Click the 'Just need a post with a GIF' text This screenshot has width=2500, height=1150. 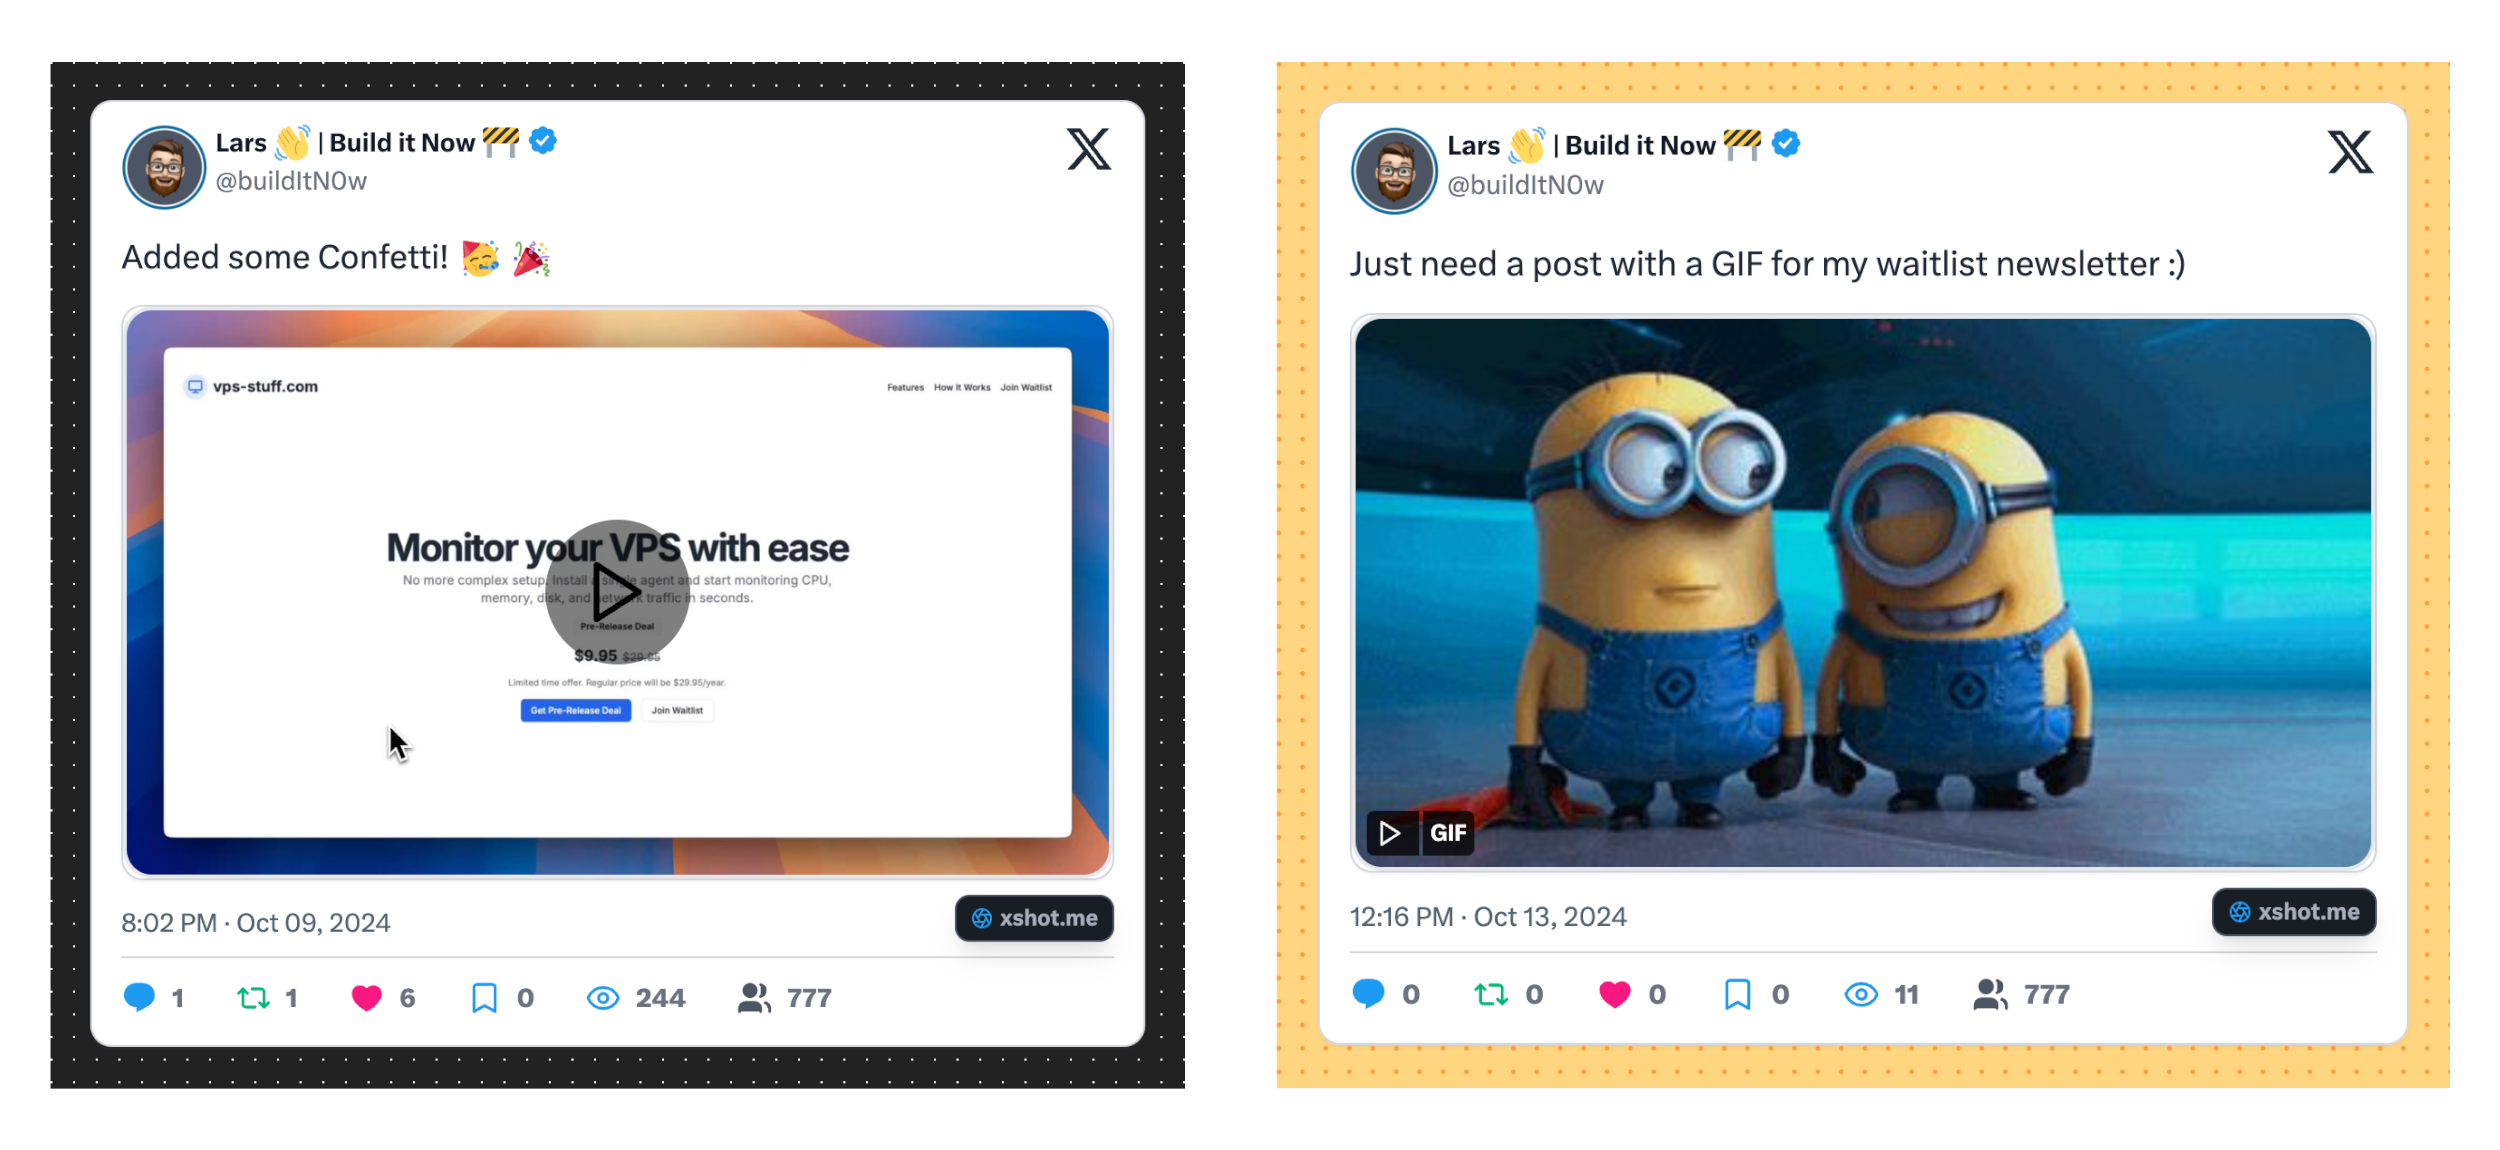point(1767,264)
